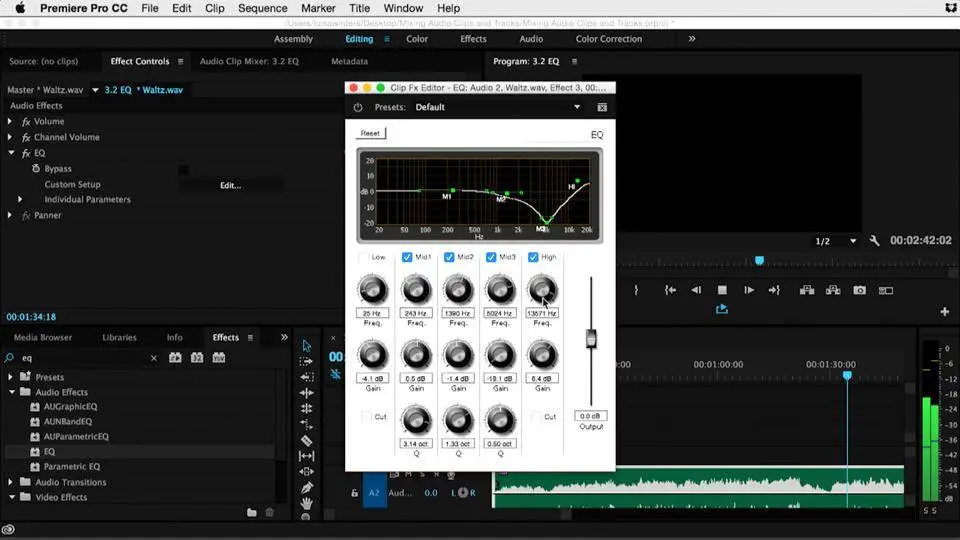Viewport: 960px width, 540px height.
Task: Enable the Low Cut checkbox
Action: point(367,417)
